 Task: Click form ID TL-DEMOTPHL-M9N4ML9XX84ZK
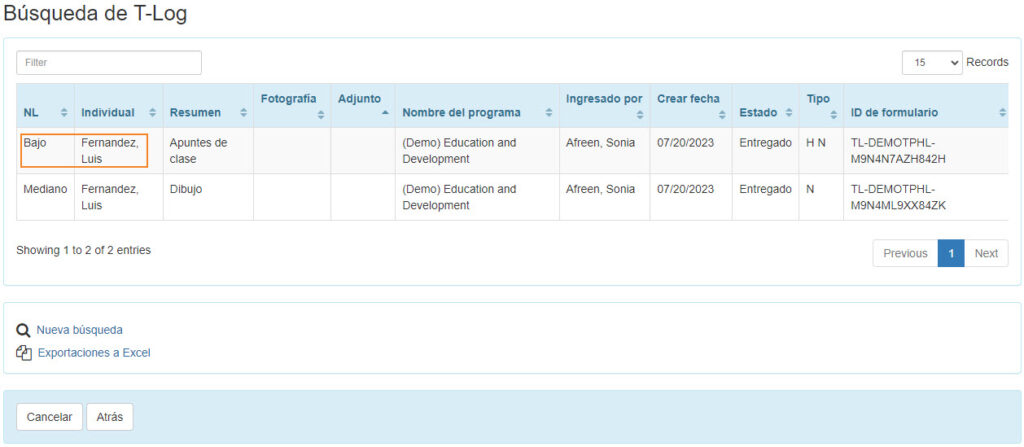[899, 197]
